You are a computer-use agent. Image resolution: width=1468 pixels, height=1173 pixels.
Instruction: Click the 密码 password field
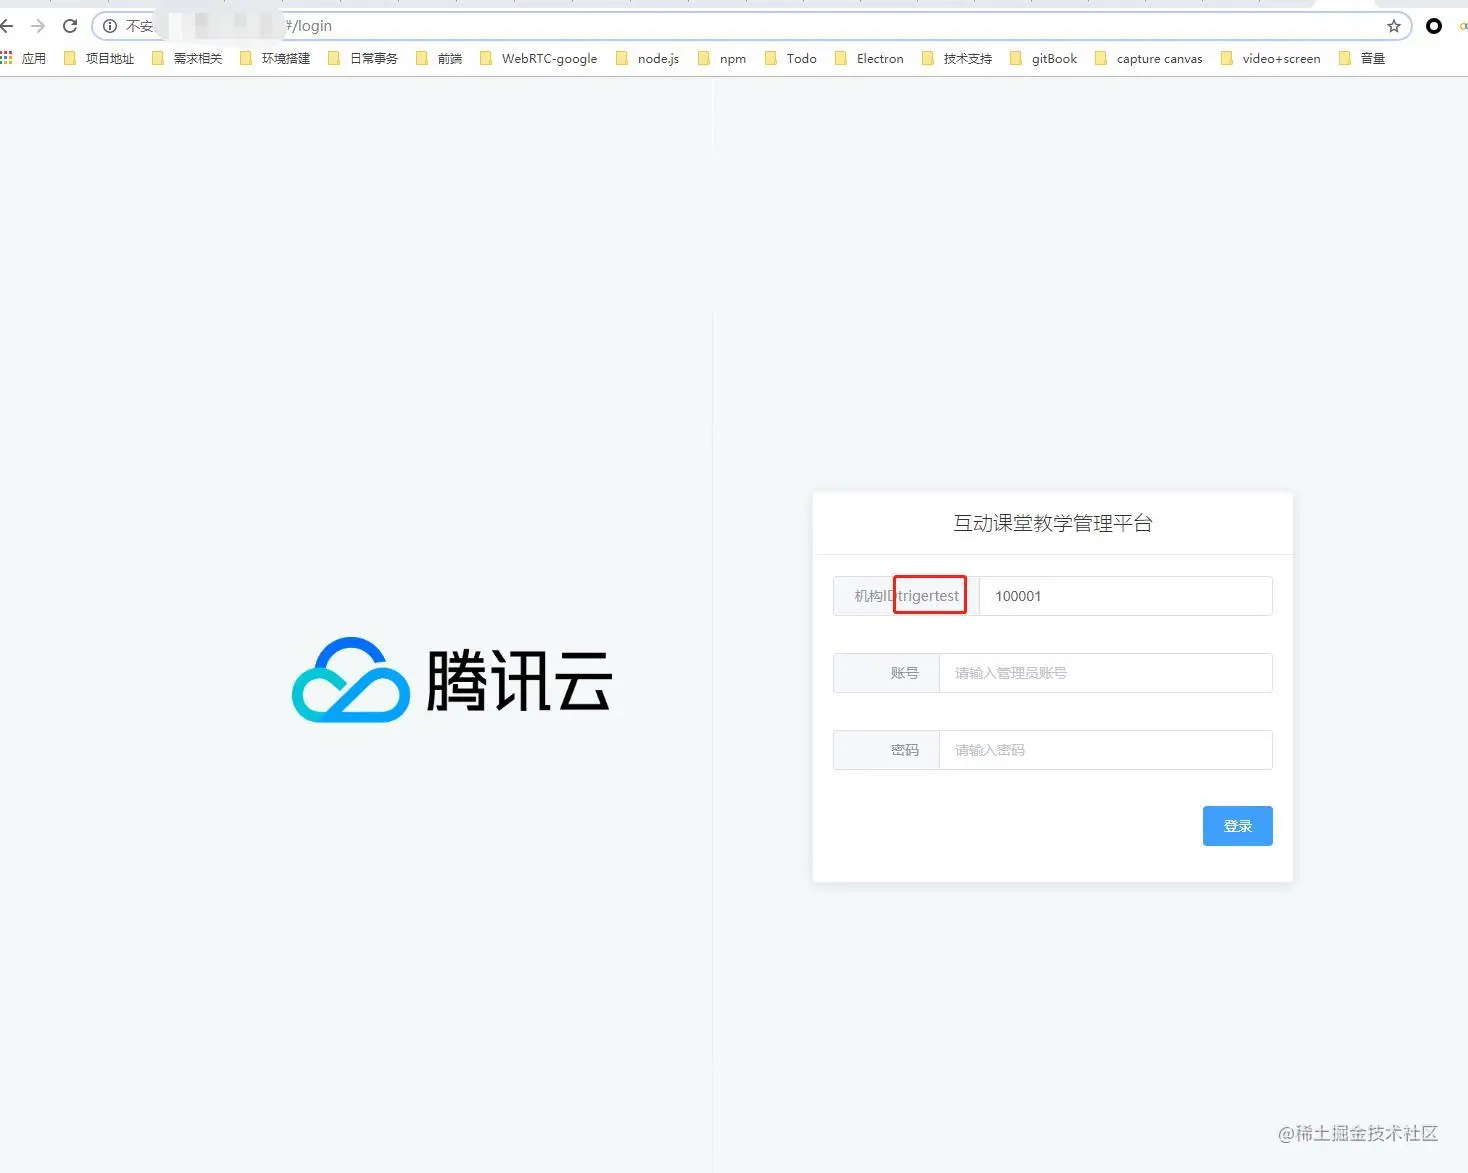tap(1105, 750)
